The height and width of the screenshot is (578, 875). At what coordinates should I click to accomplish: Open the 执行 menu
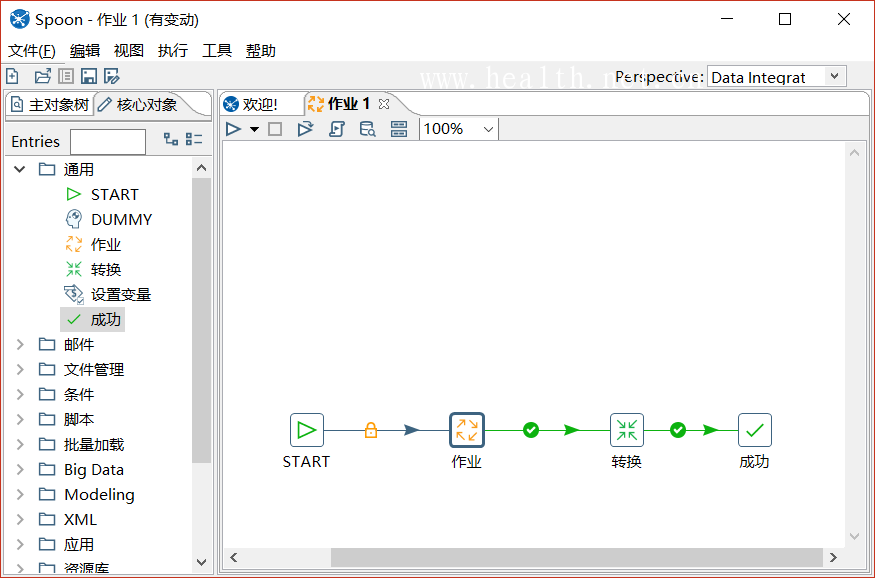click(173, 51)
